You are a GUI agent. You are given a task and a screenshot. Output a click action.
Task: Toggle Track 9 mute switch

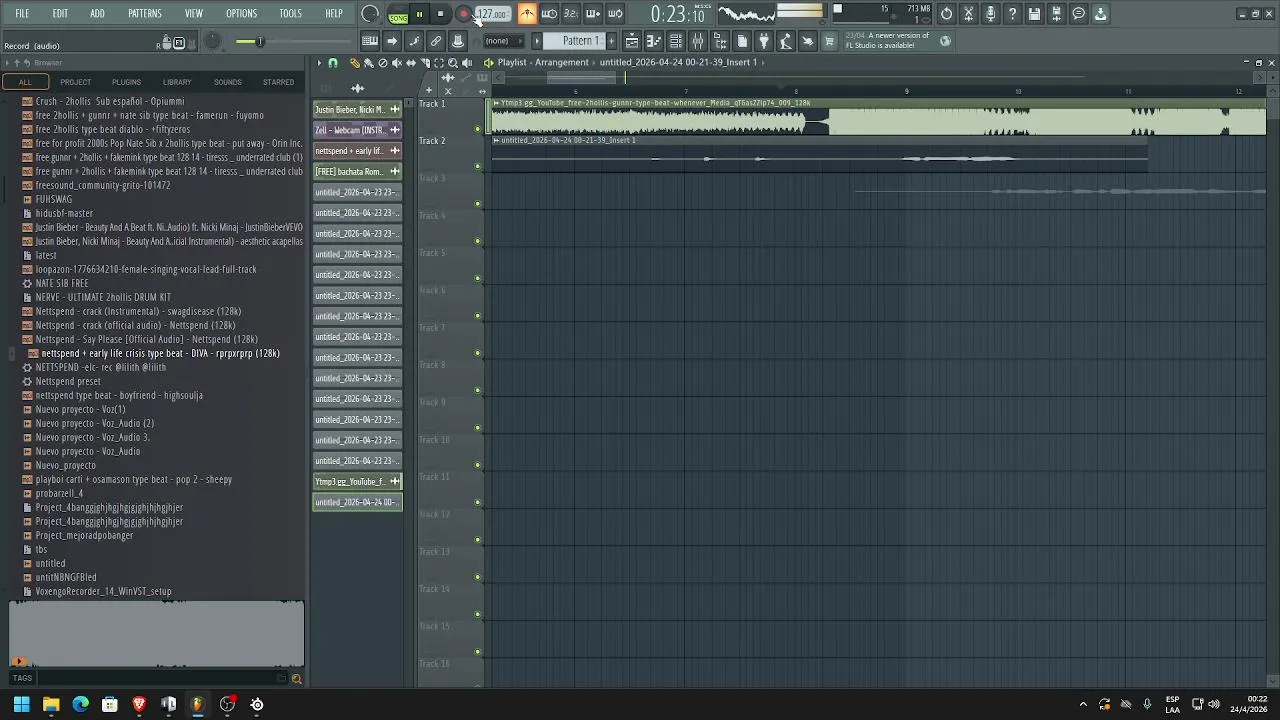478,428
